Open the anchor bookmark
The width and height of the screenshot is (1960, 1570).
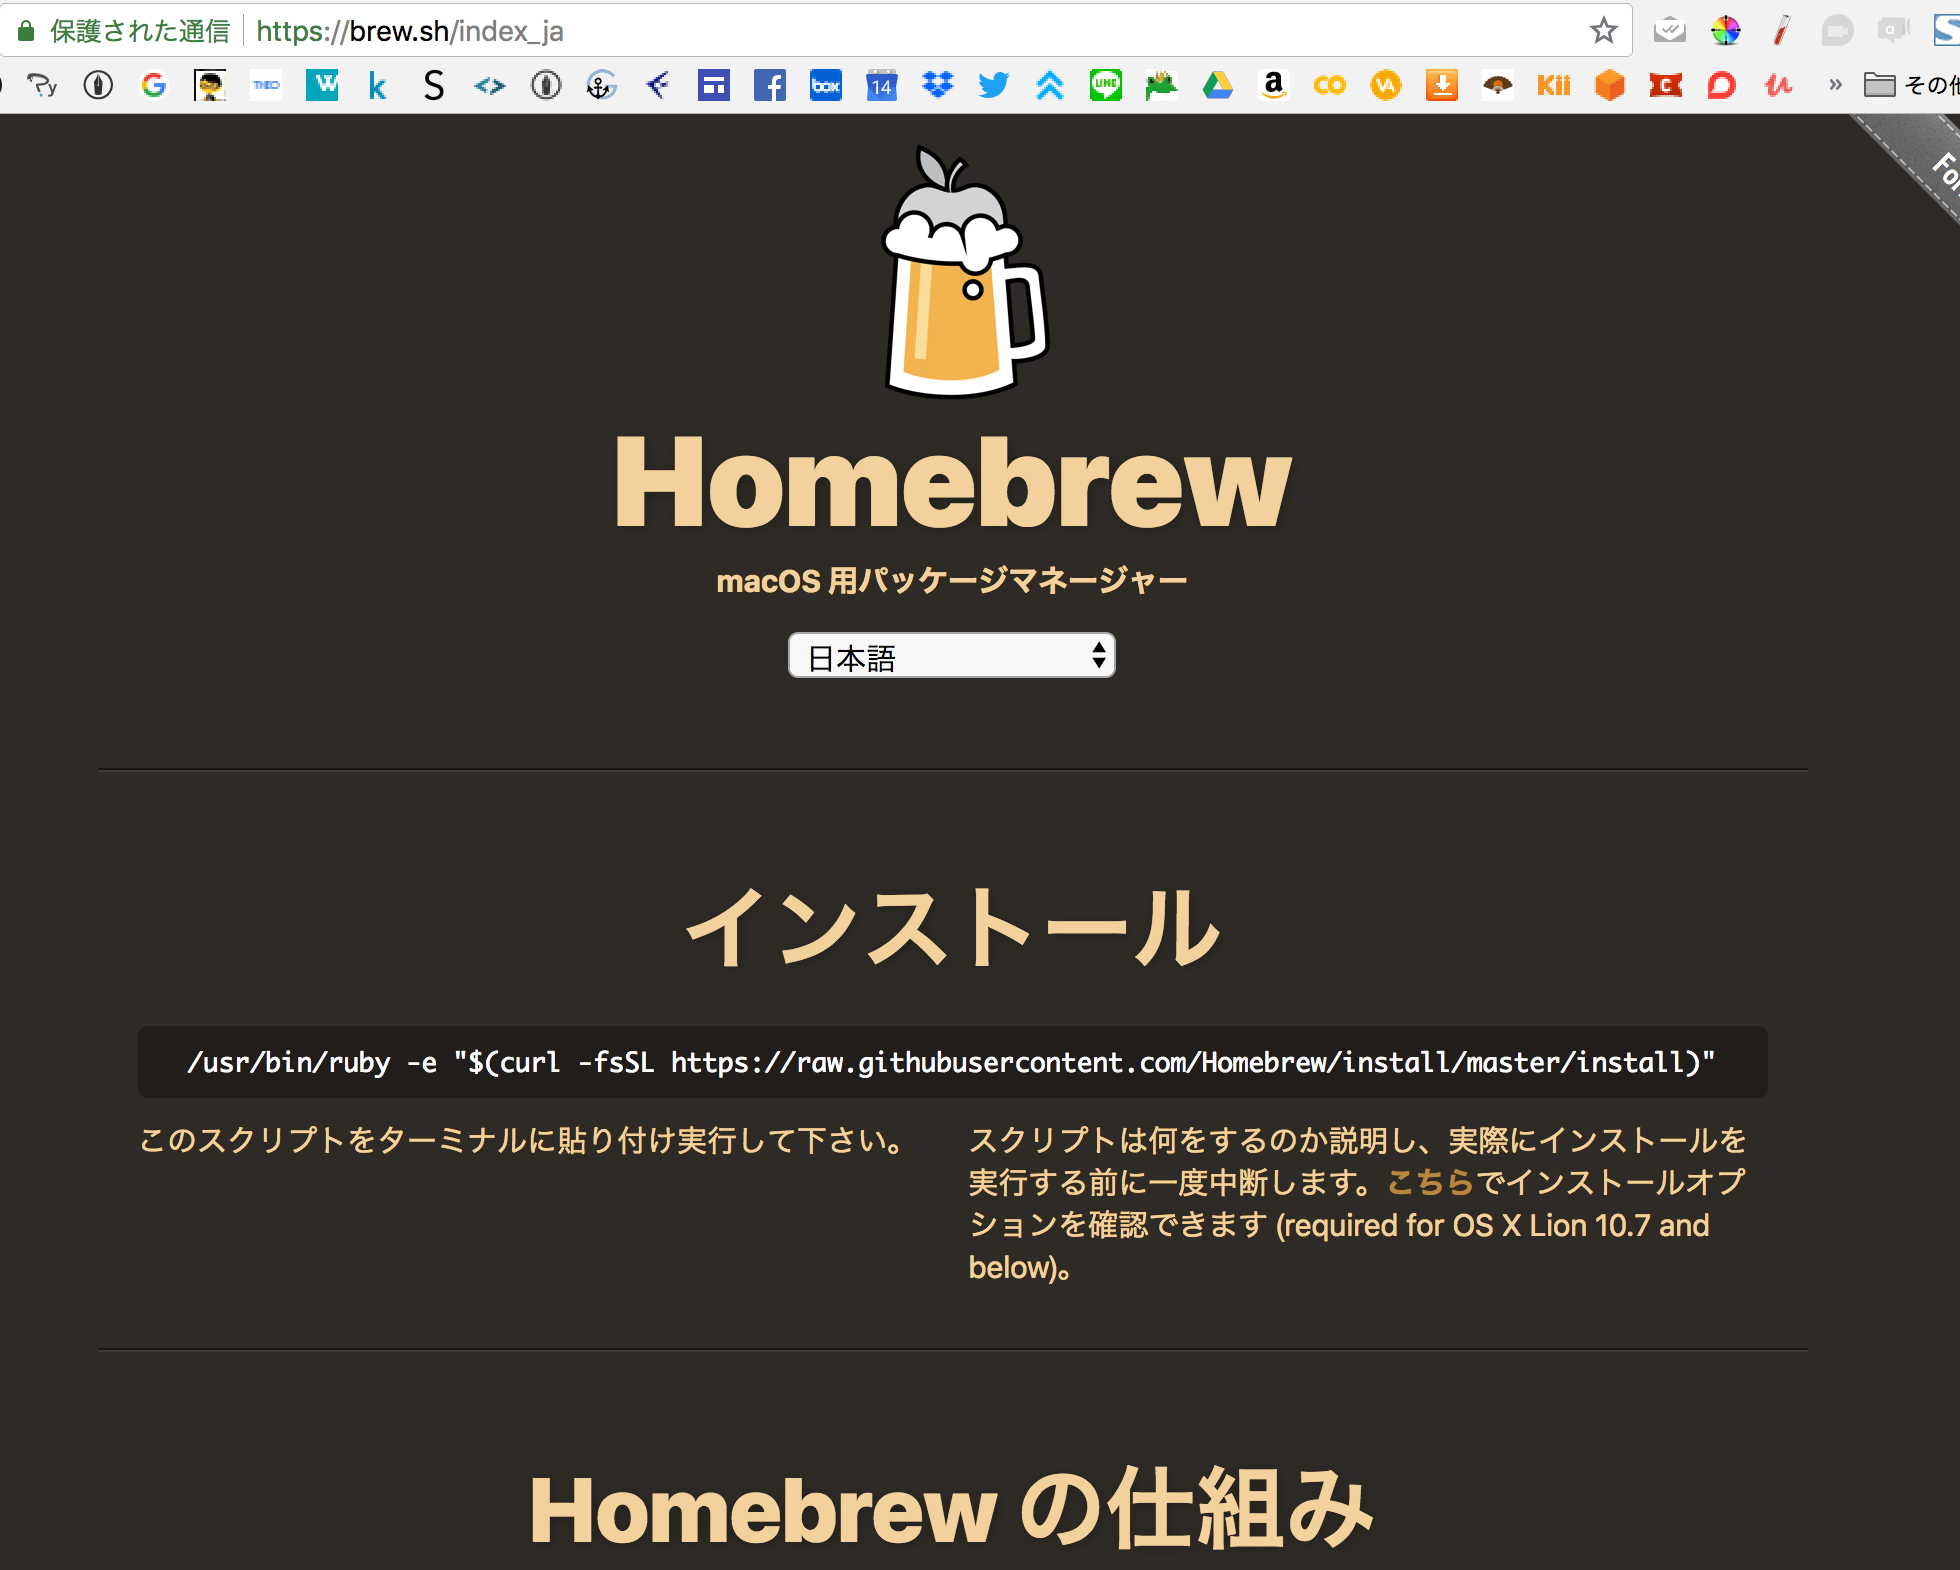coord(601,86)
